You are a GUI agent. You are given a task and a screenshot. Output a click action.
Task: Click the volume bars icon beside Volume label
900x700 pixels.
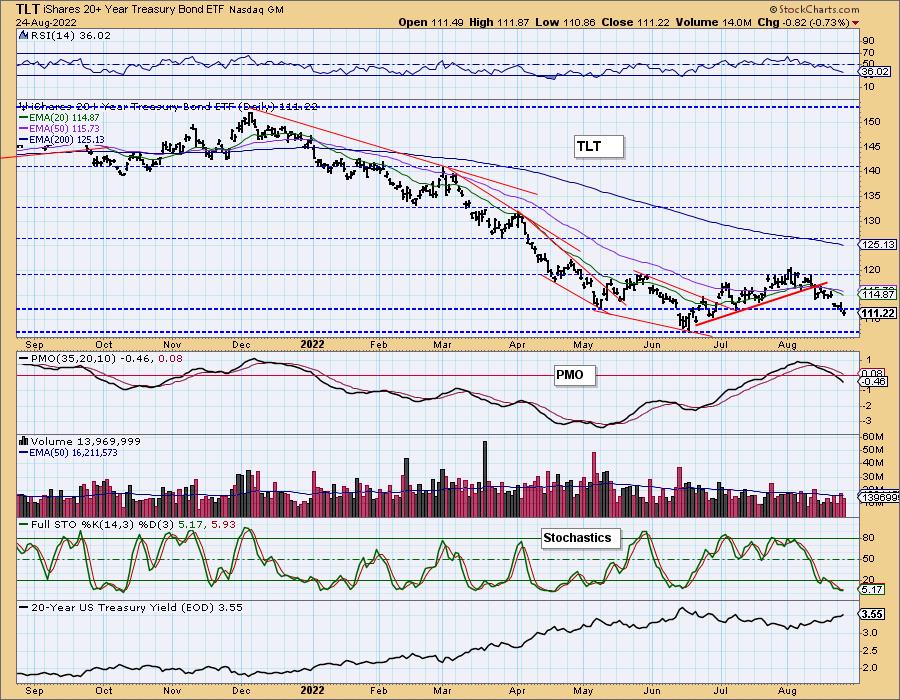[24, 441]
